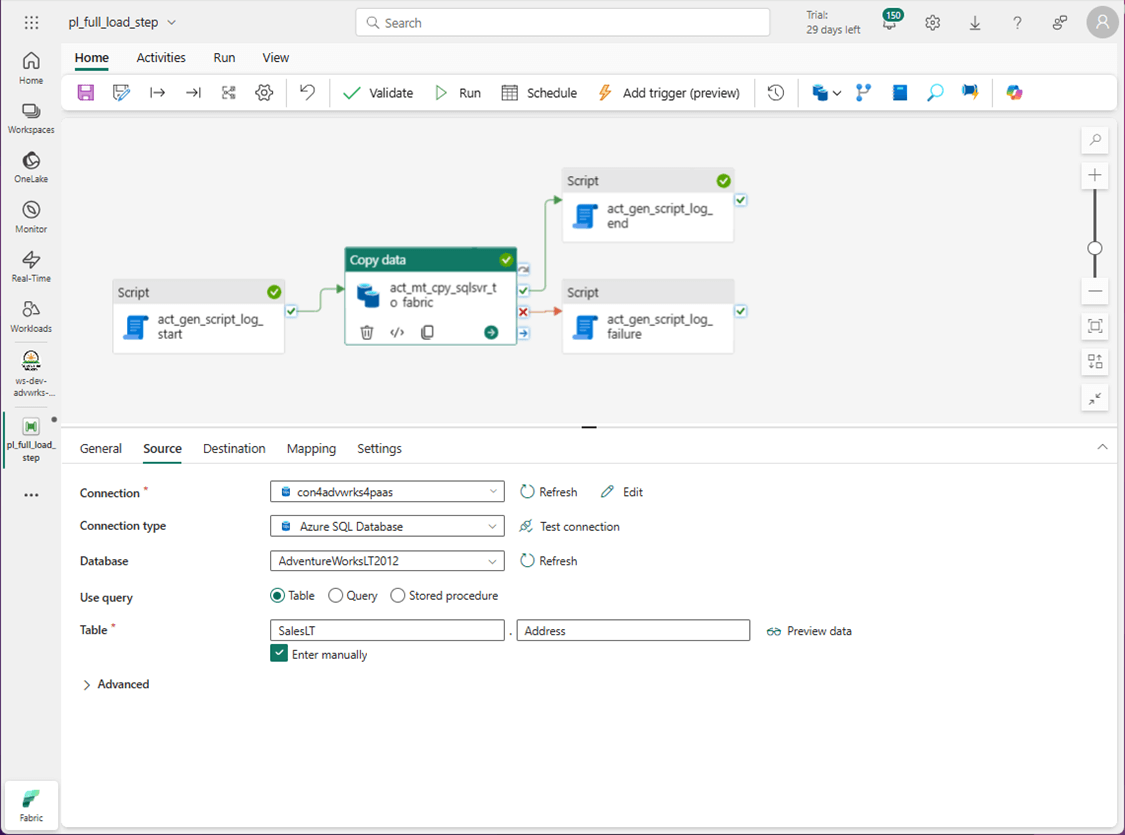Screen dimensions: 1125x835
Task: Click the Run button in toolbar
Action: [x=458, y=93]
